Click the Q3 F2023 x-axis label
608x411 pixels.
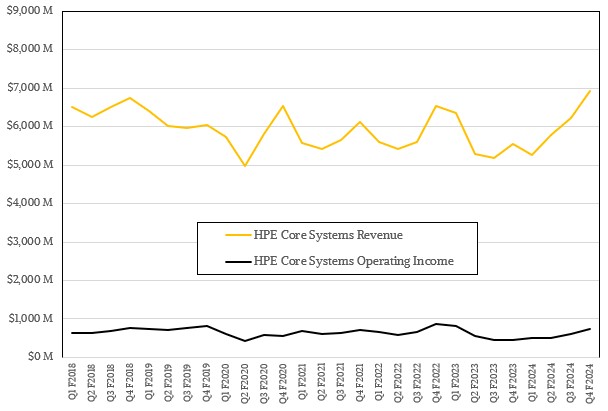point(494,382)
